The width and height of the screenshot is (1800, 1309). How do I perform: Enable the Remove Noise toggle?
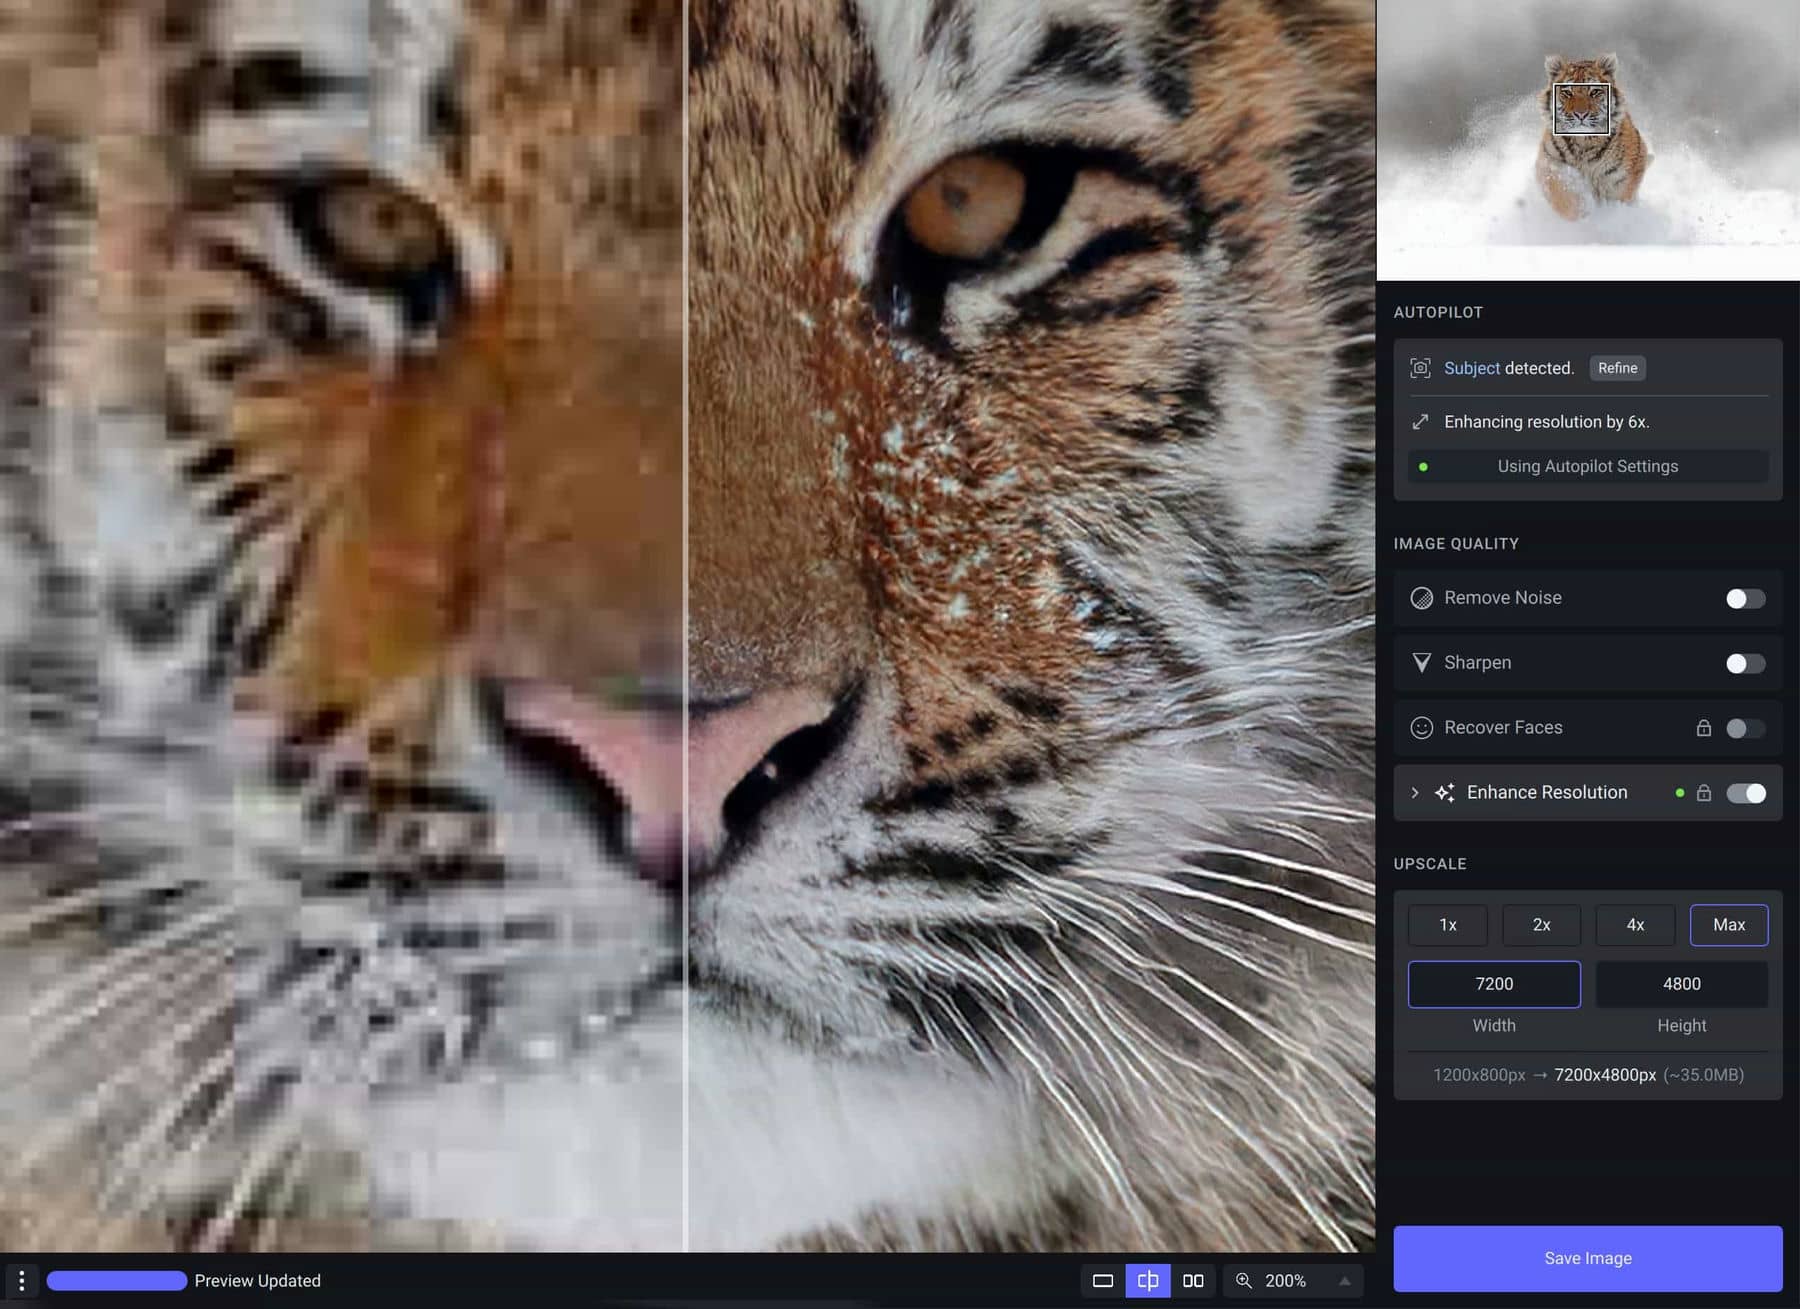click(x=1744, y=598)
